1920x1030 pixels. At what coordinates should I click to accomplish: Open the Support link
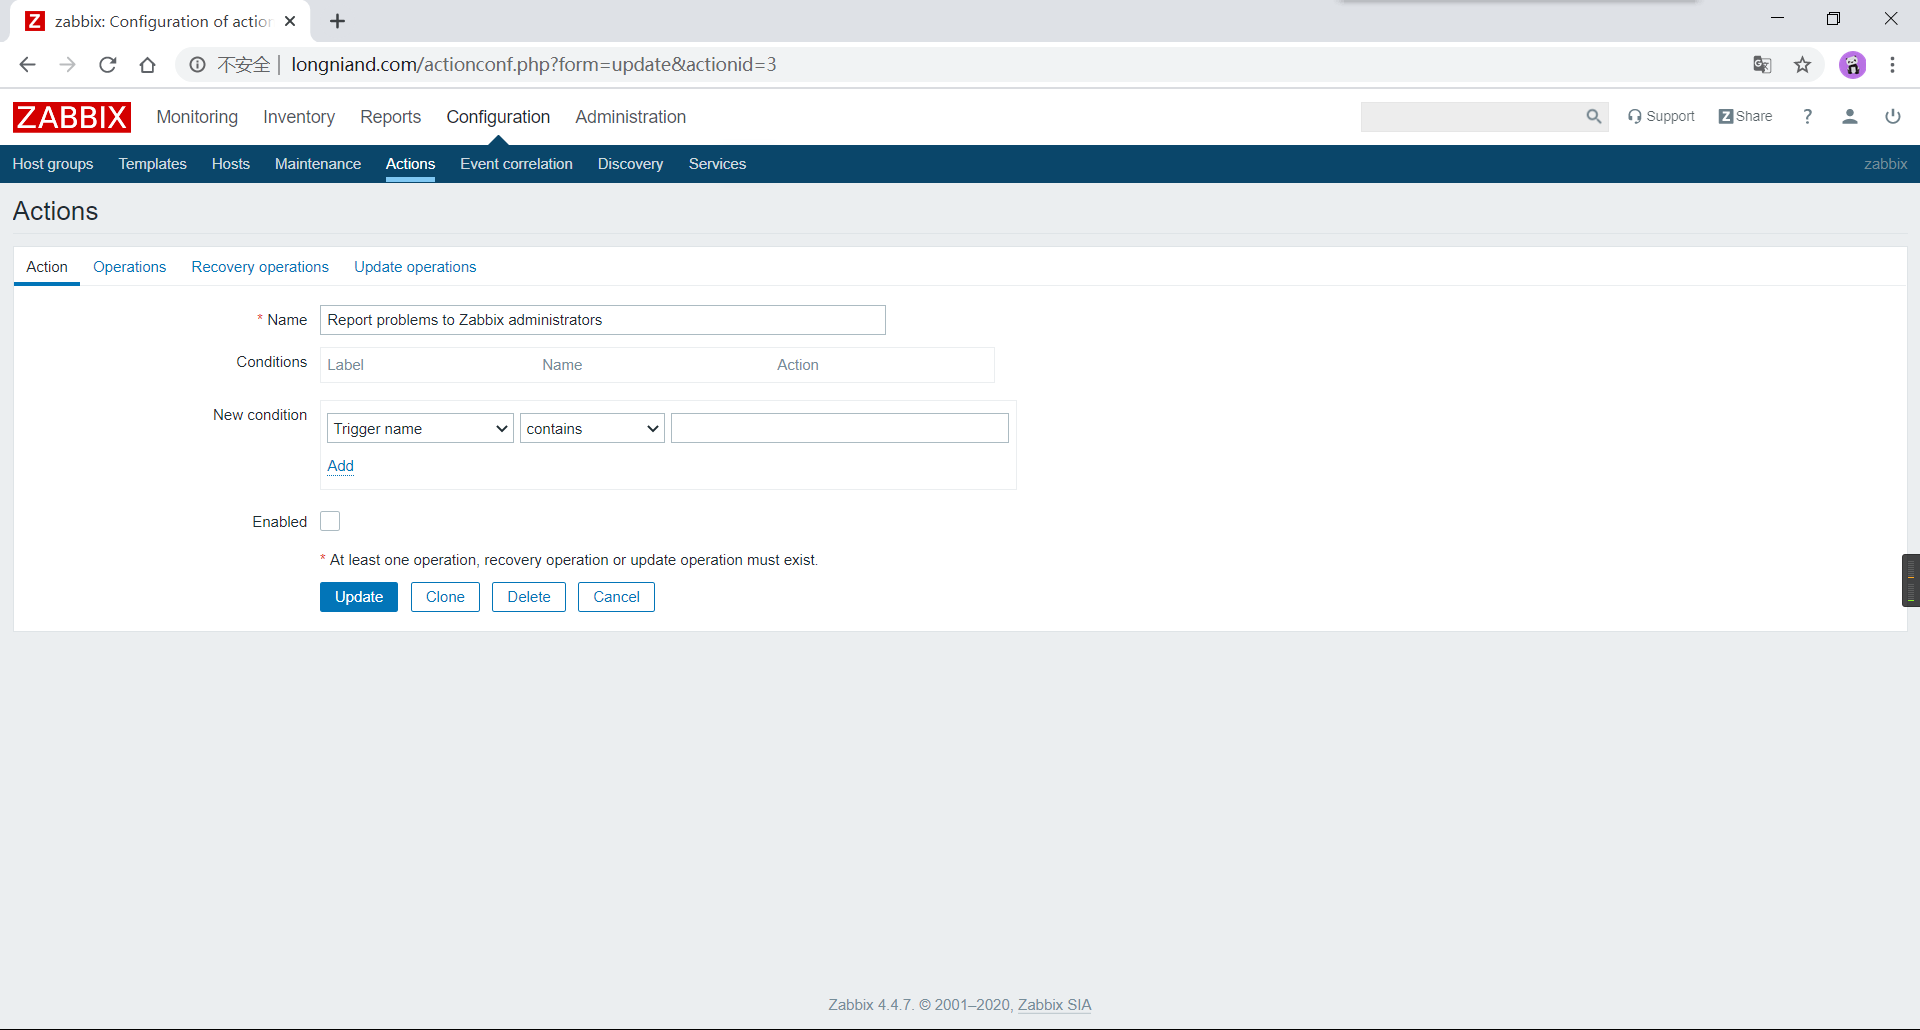coord(1661,117)
